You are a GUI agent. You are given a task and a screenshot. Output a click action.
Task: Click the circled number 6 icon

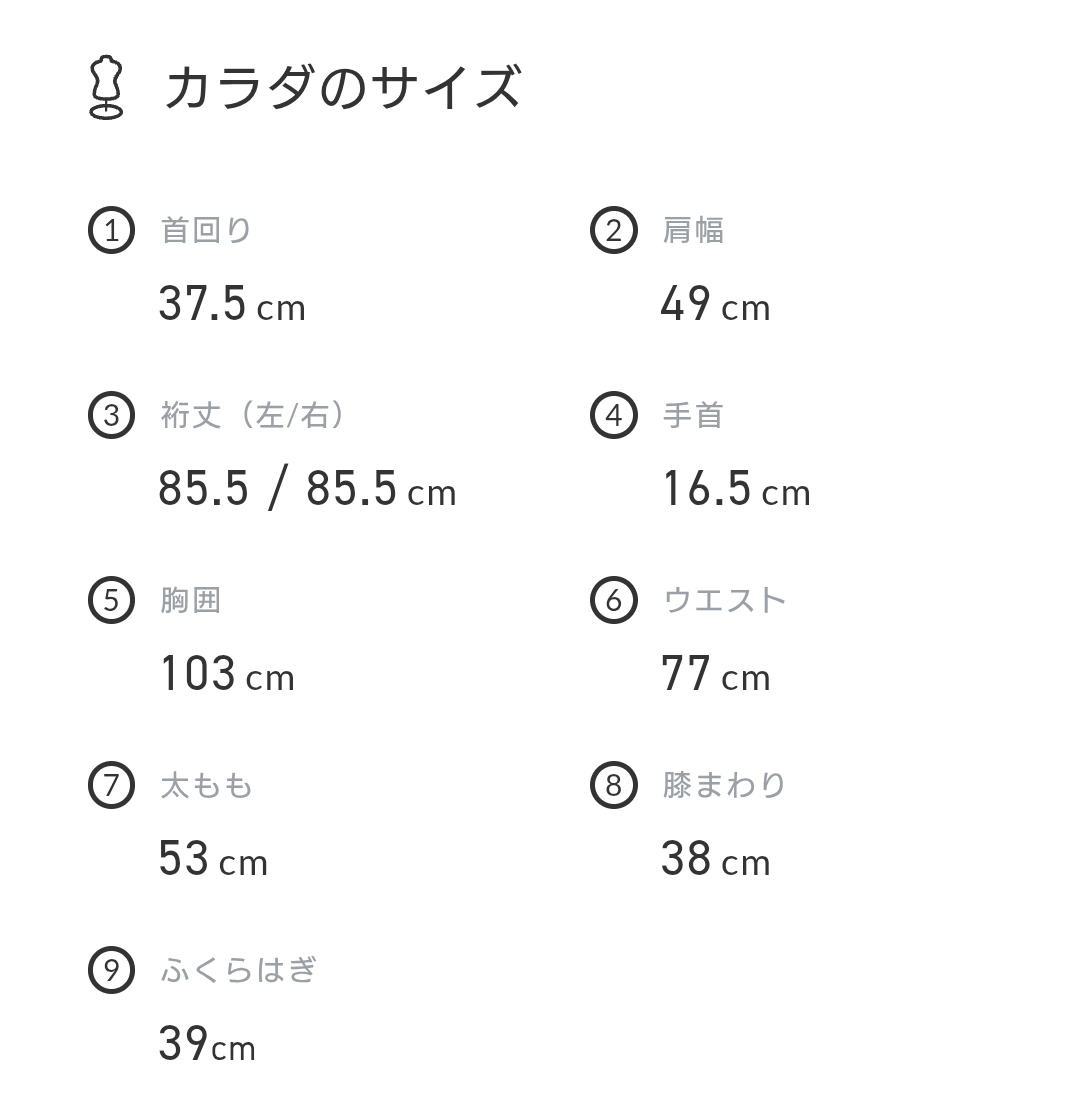pos(613,600)
